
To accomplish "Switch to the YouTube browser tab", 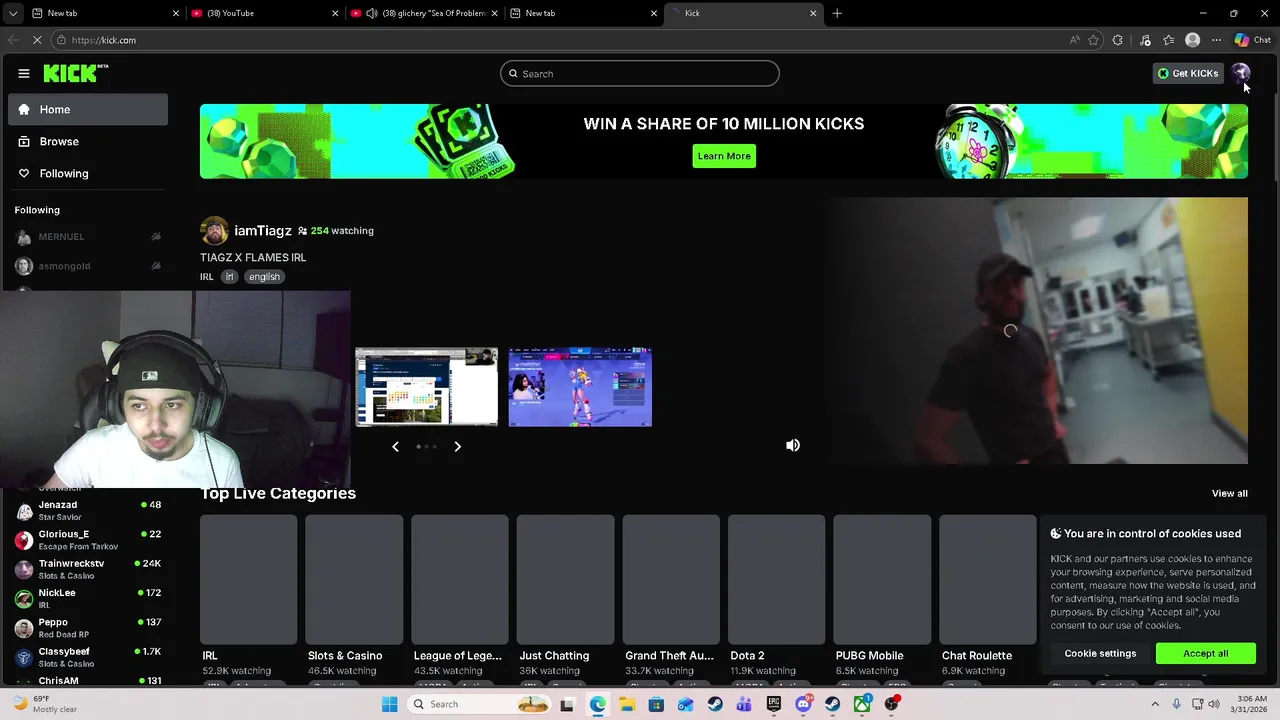I will [264, 13].
